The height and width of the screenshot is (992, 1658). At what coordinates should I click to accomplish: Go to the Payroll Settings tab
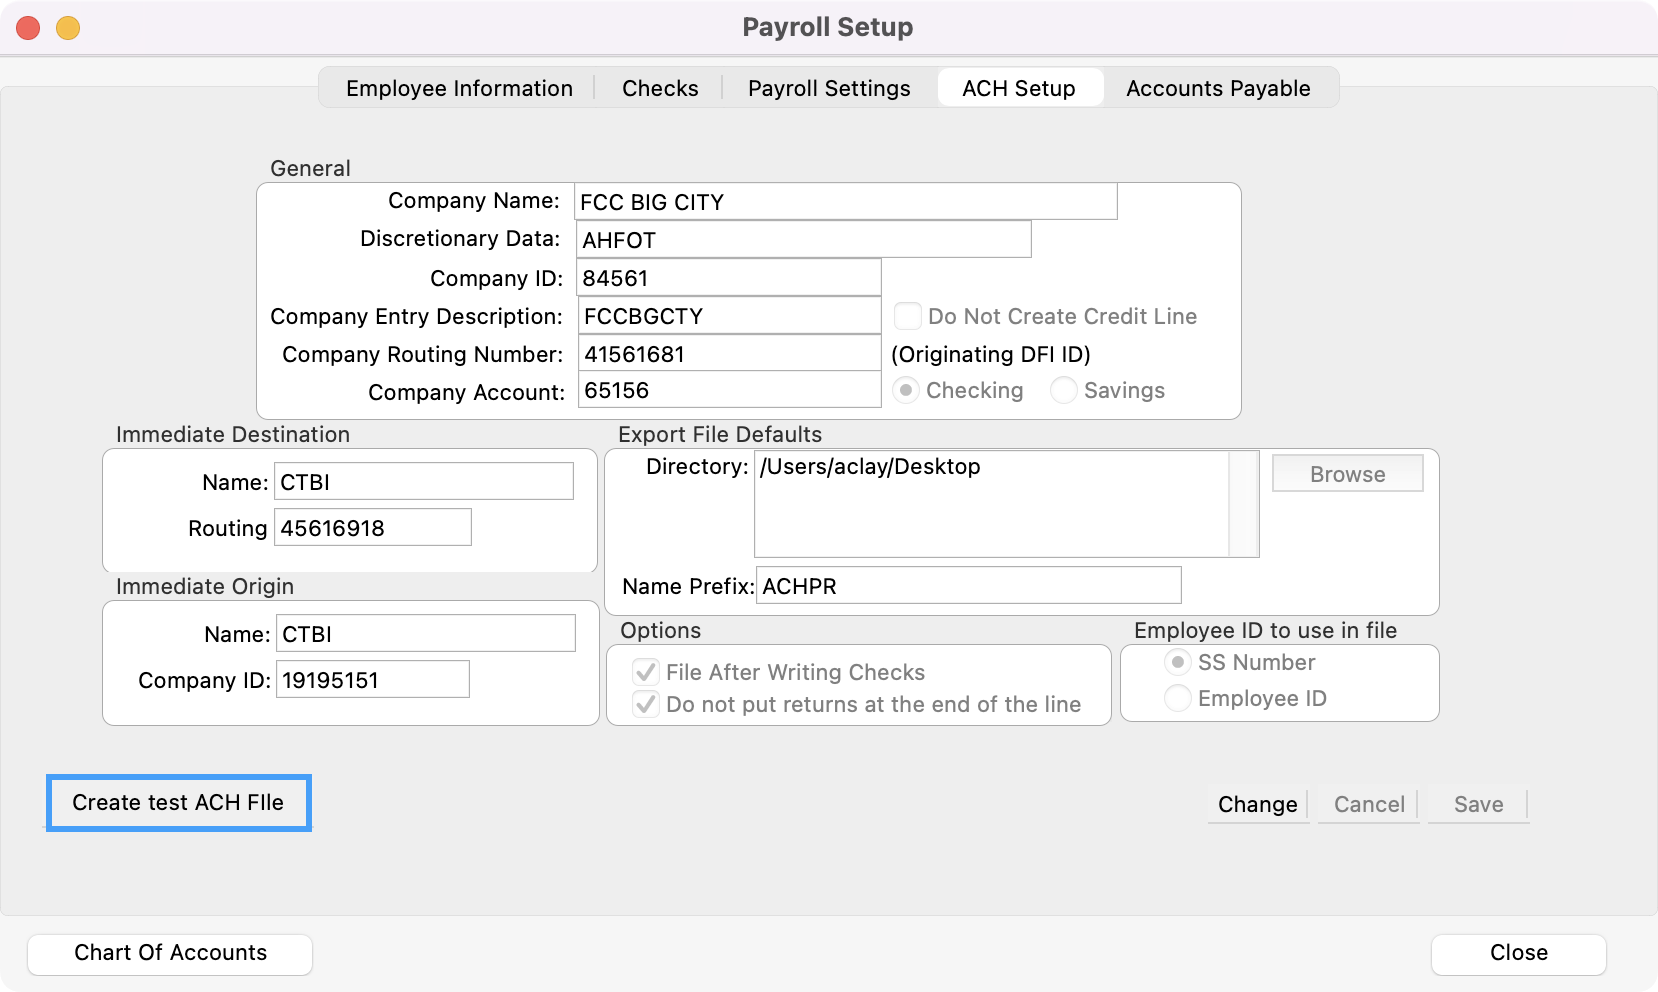pyautogui.click(x=829, y=88)
